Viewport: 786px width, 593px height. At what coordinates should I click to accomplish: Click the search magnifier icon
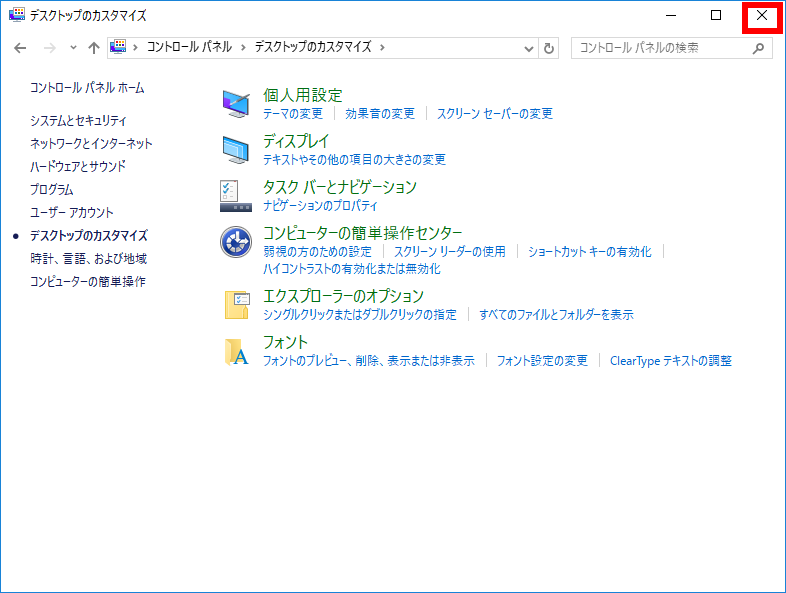(x=758, y=48)
